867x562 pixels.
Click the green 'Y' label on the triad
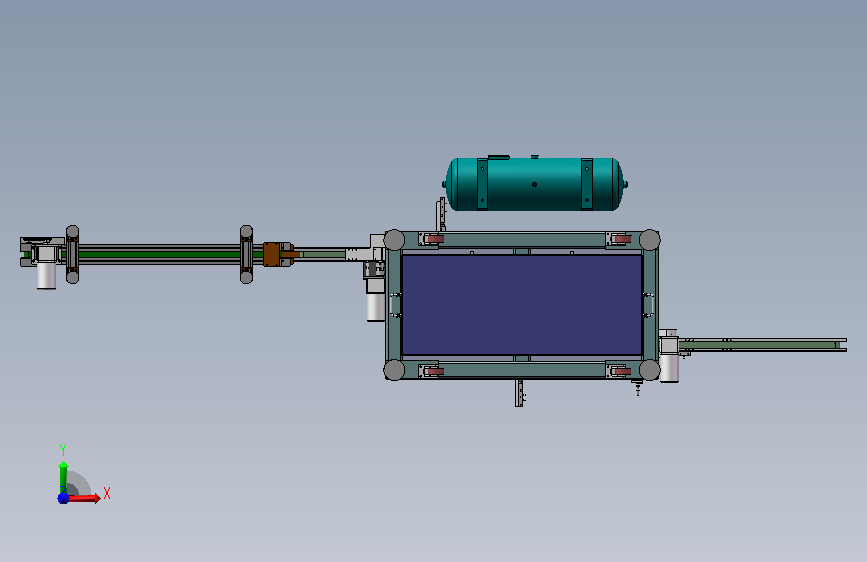pos(63,450)
